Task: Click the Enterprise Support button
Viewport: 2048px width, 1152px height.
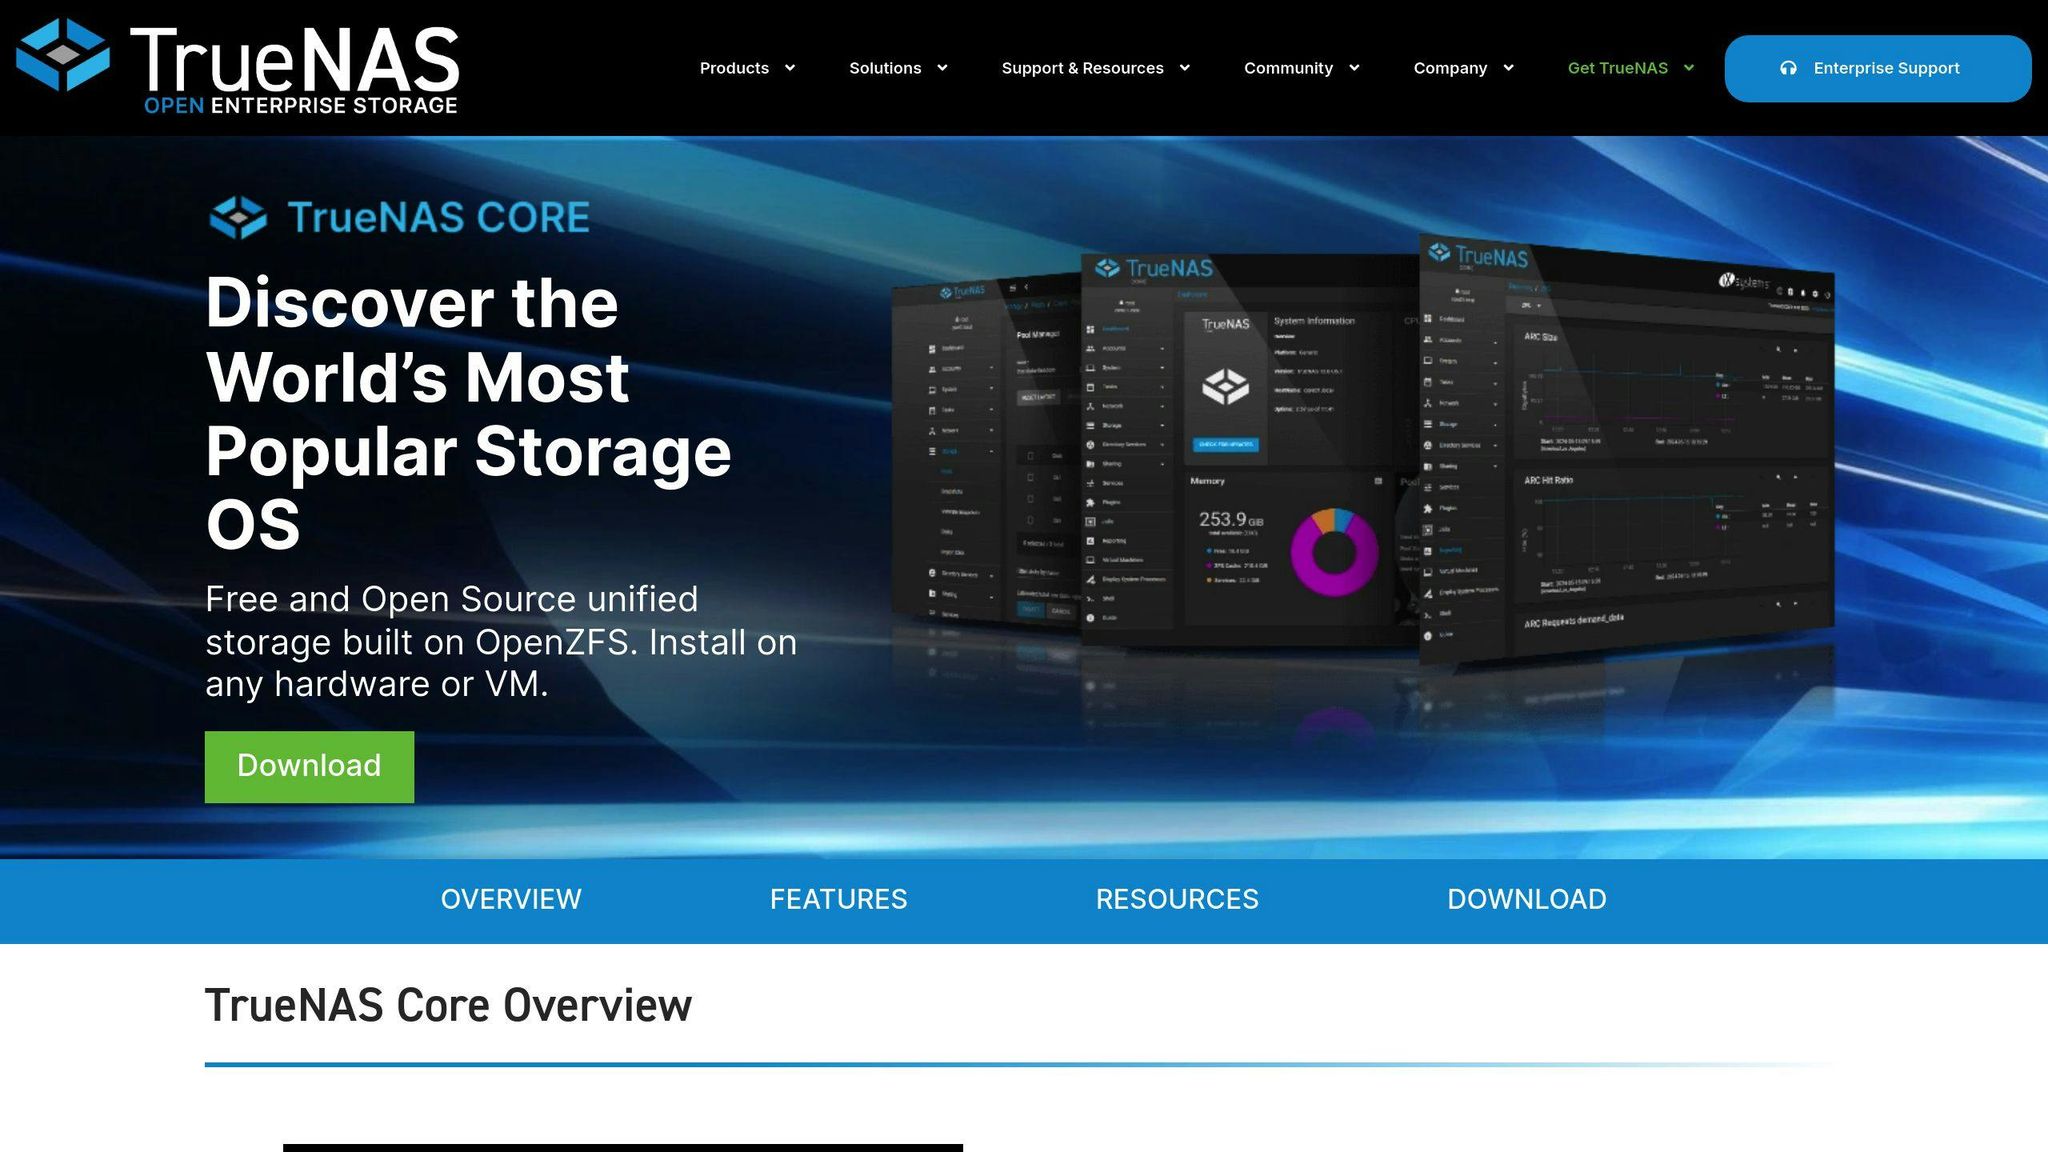Action: tap(1877, 68)
